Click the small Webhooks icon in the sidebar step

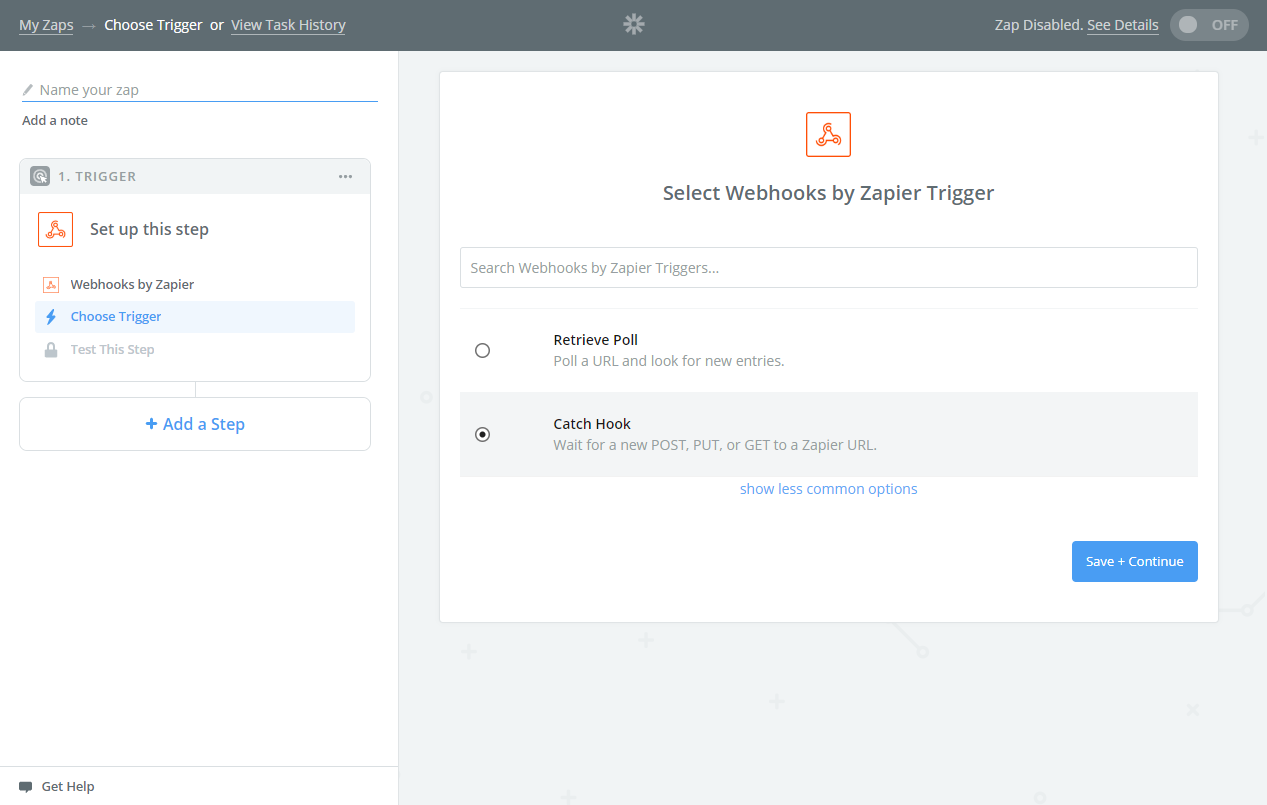click(51, 284)
